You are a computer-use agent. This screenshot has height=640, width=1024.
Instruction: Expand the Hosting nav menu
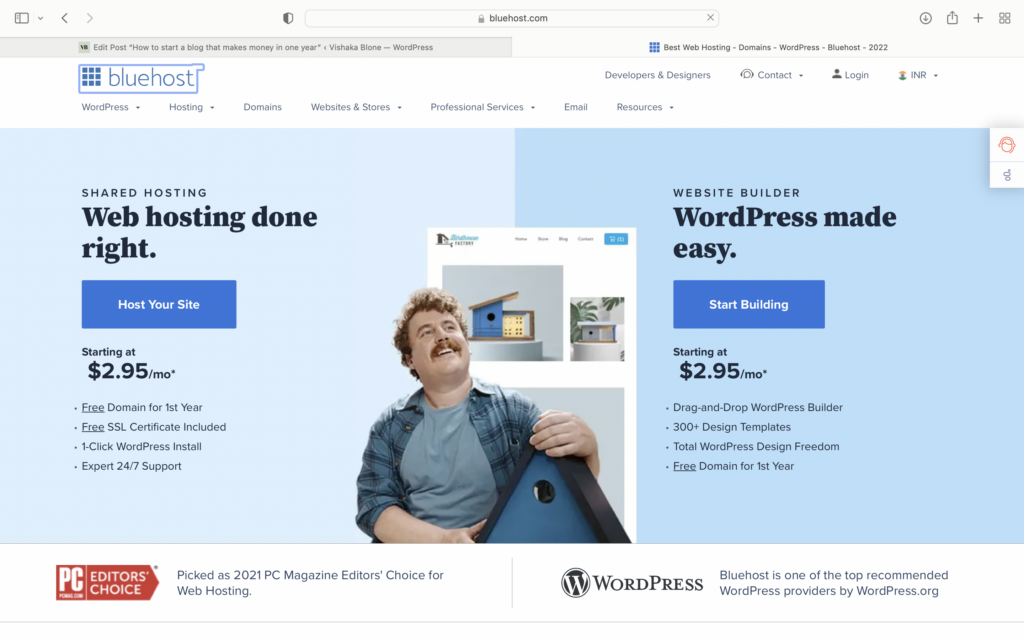pos(191,107)
